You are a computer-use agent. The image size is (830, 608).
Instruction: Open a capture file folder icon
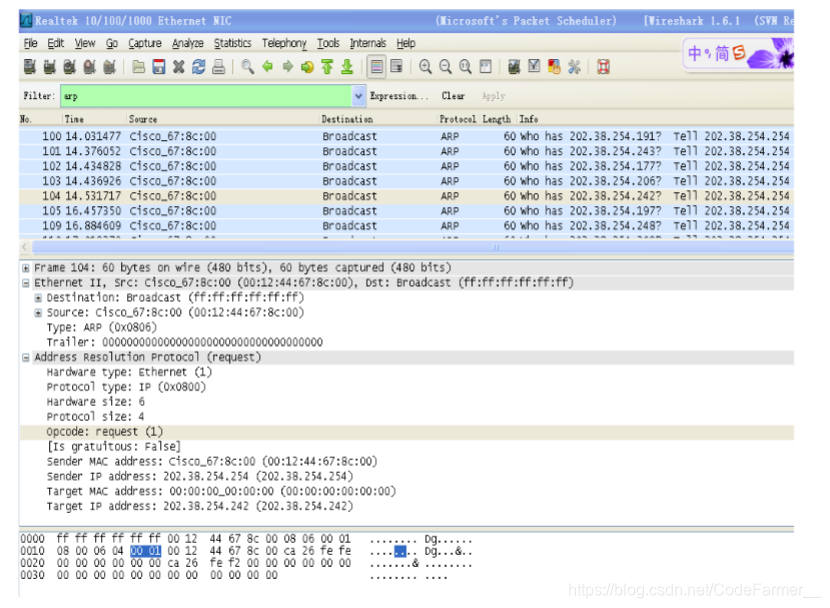[139, 67]
